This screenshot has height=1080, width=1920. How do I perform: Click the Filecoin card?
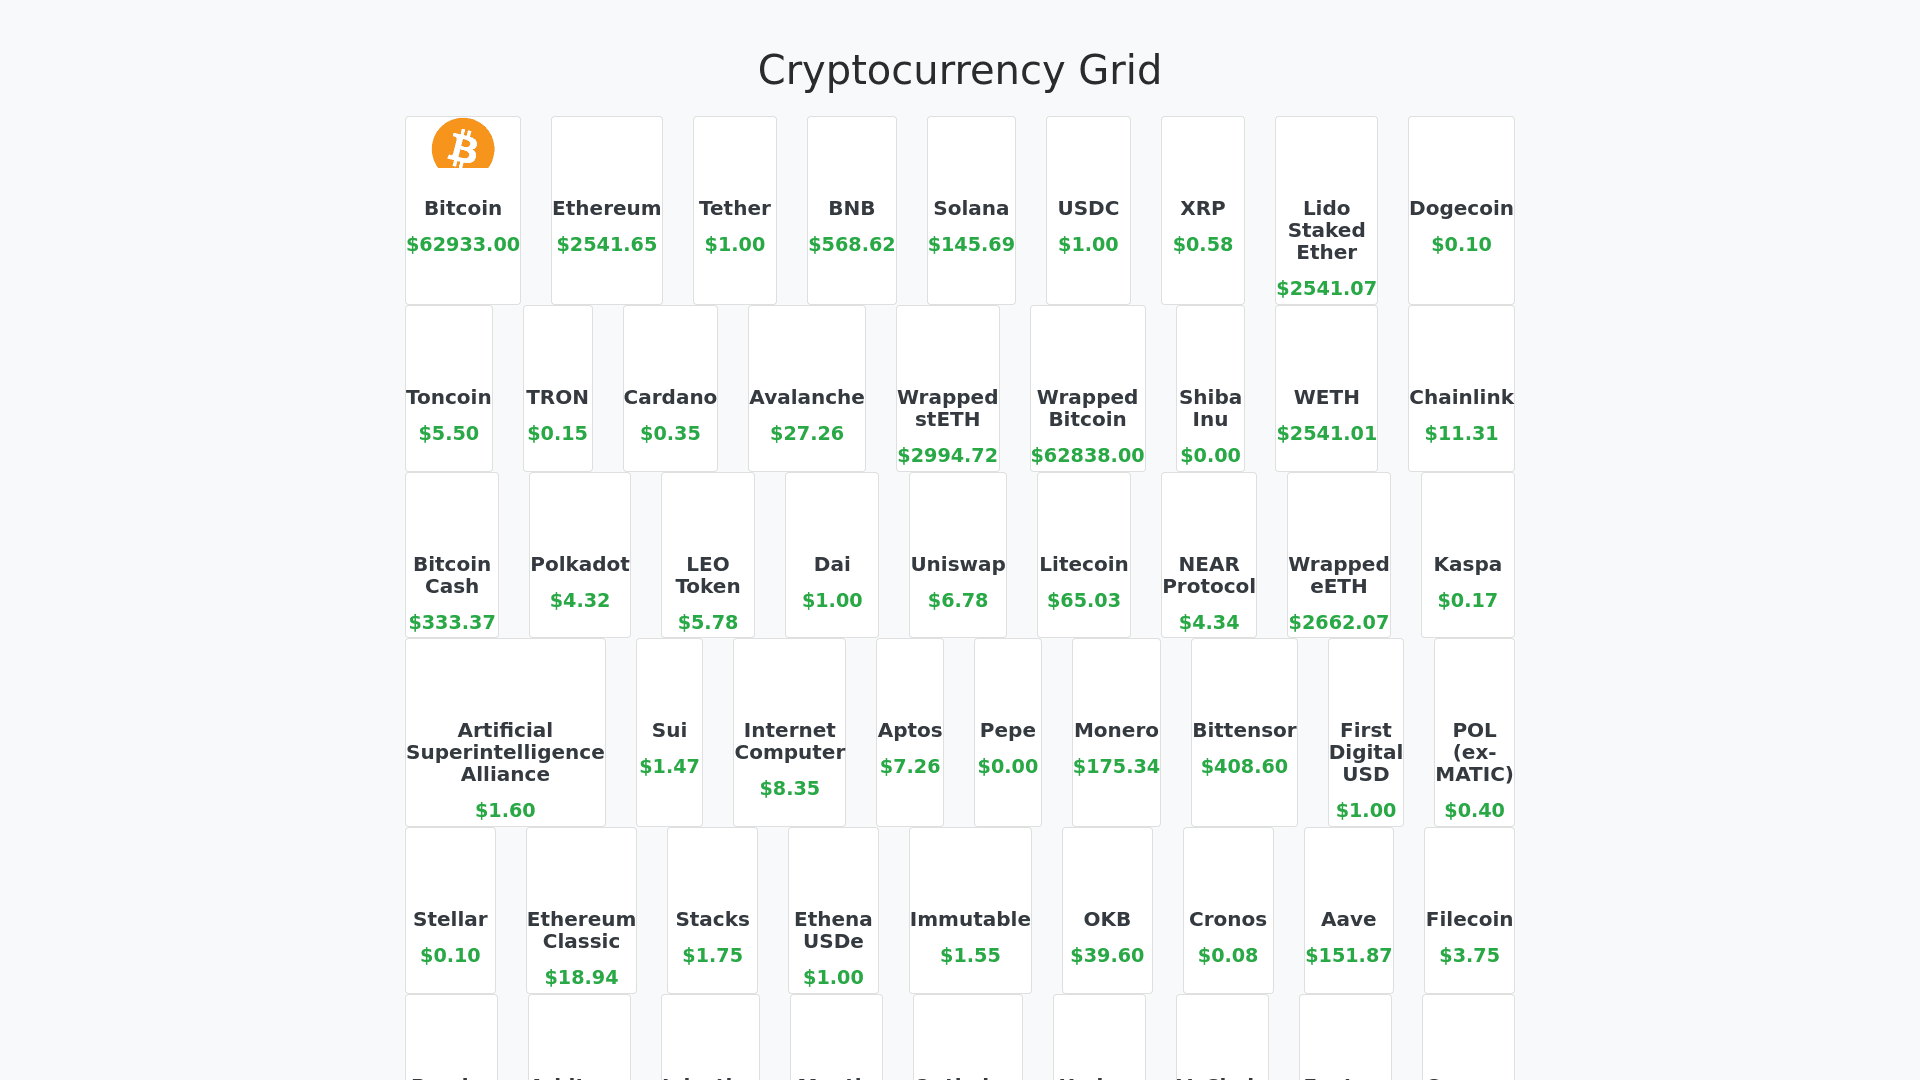click(x=1469, y=910)
